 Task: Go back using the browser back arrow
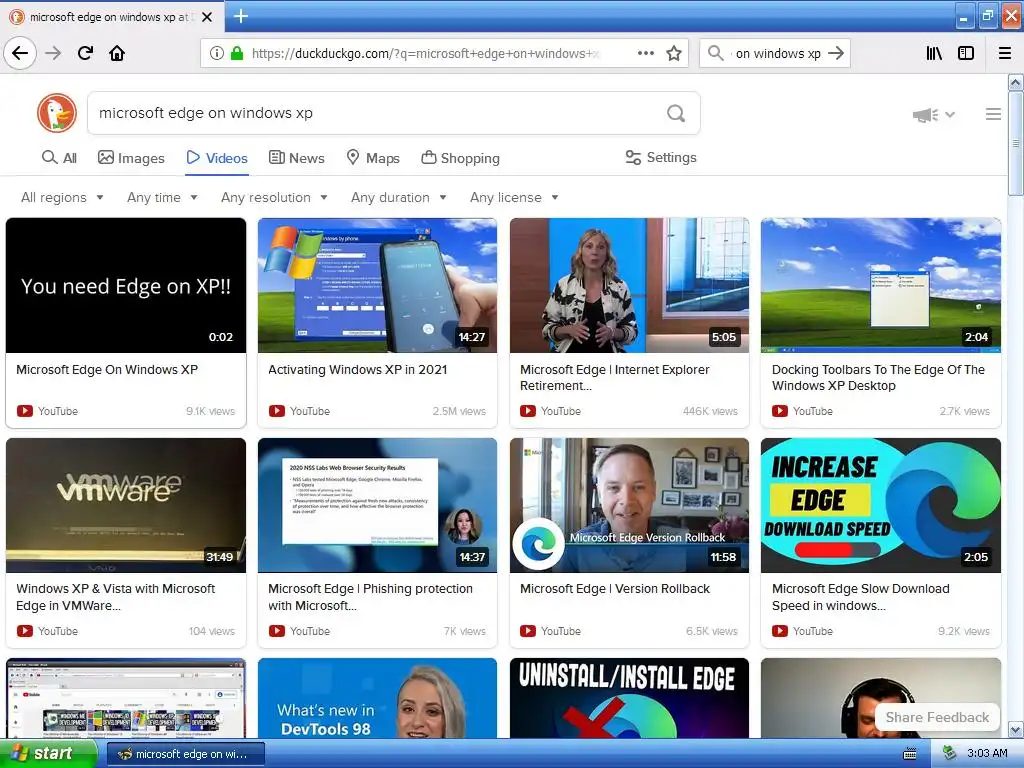(20, 53)
